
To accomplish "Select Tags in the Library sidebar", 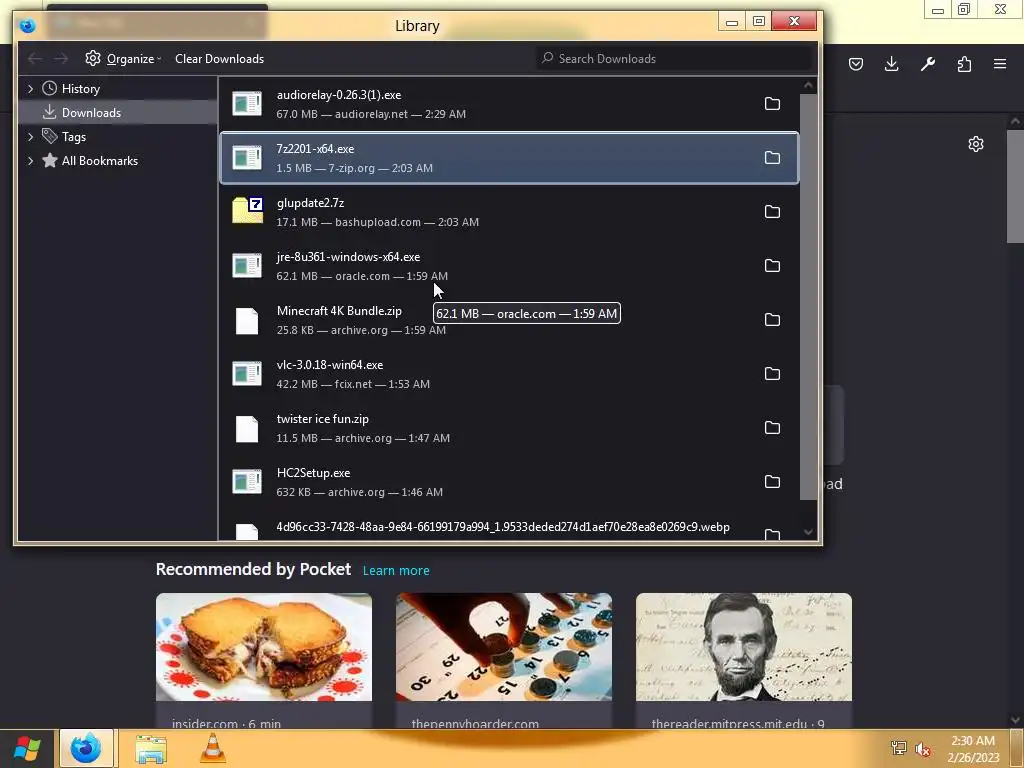I will (x=118, y=136).
